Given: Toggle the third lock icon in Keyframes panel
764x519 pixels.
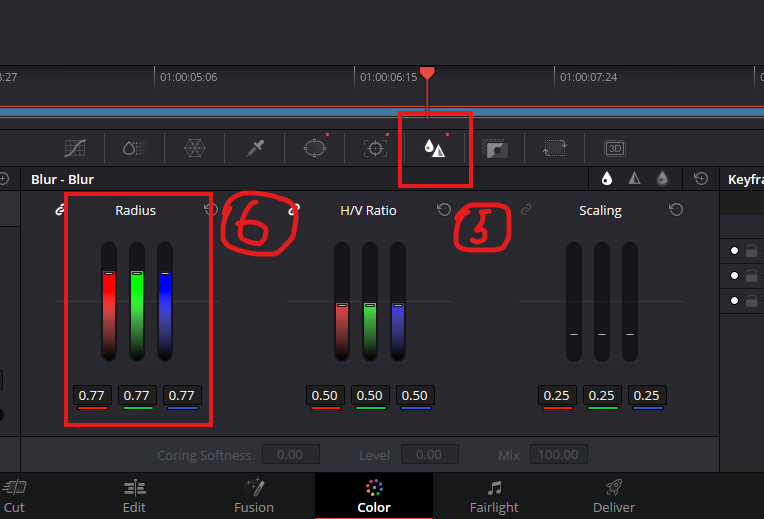Looking at the screenshot, I should (752, 301).
